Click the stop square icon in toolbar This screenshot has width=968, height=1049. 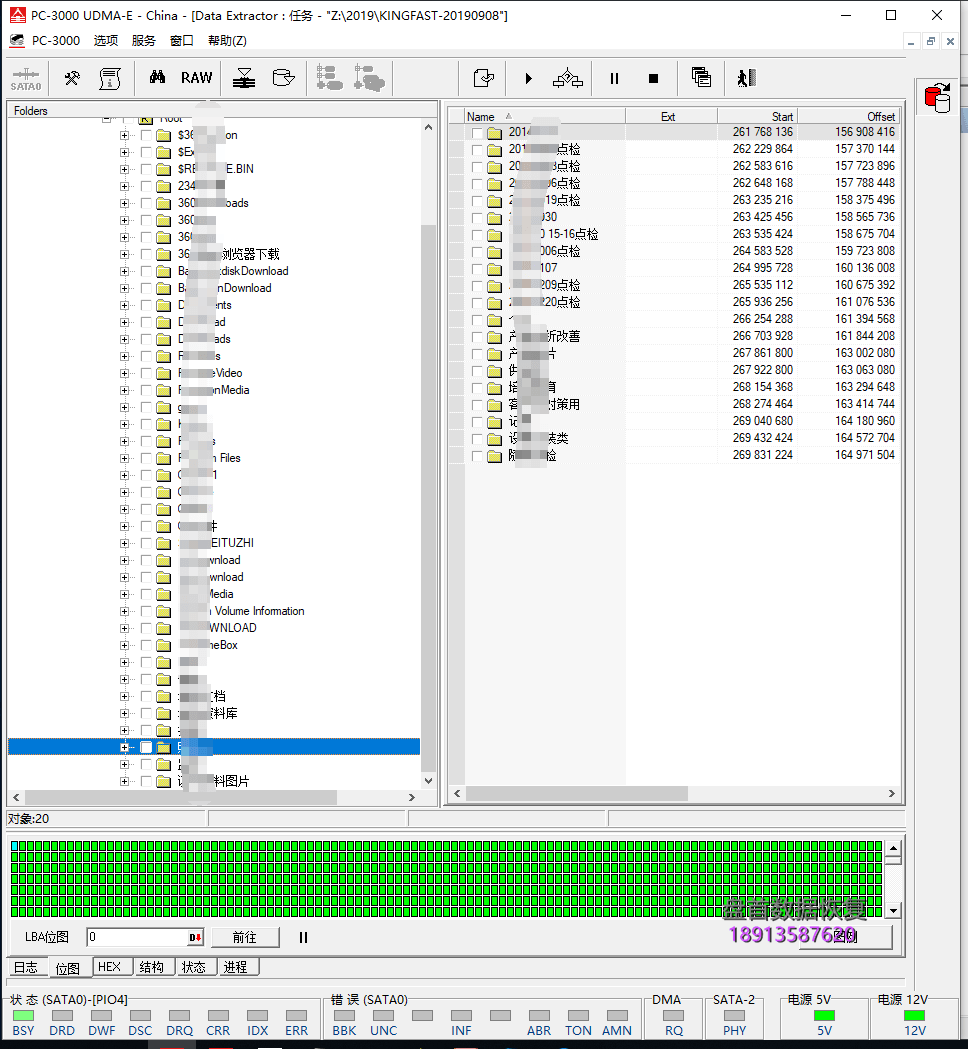[x=654, y=78]
